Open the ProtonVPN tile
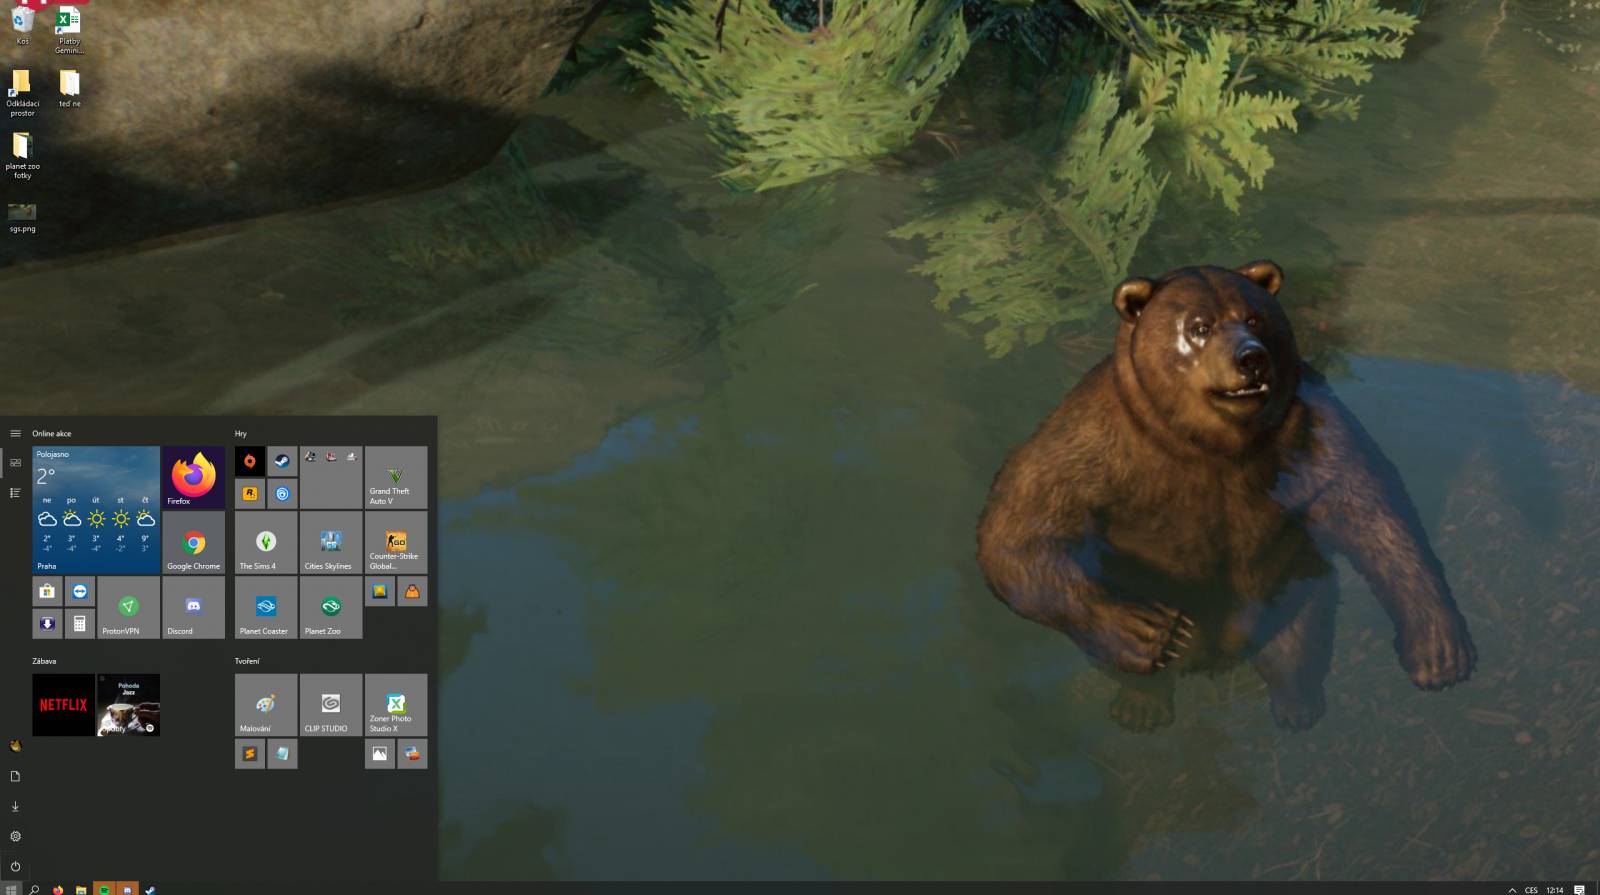The height and width of the screenshot is (895, 1600). point(129,608)
